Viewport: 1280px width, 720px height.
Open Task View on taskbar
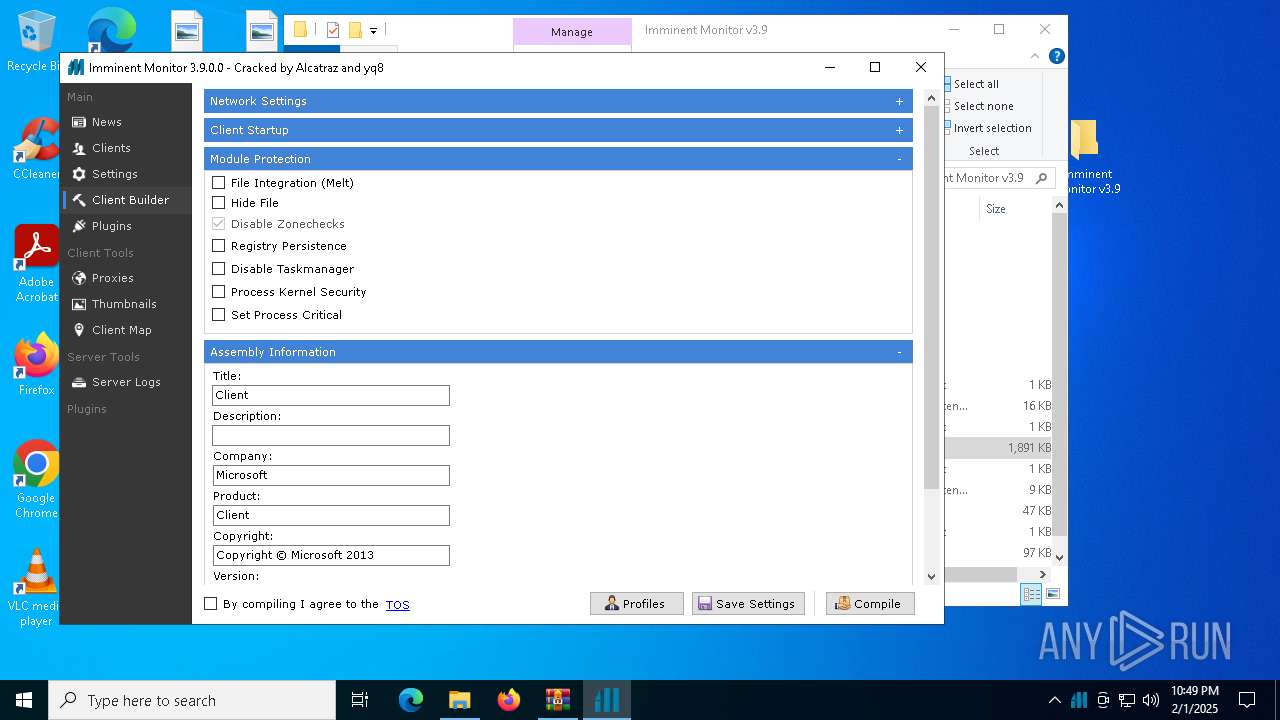pos(360,700)
